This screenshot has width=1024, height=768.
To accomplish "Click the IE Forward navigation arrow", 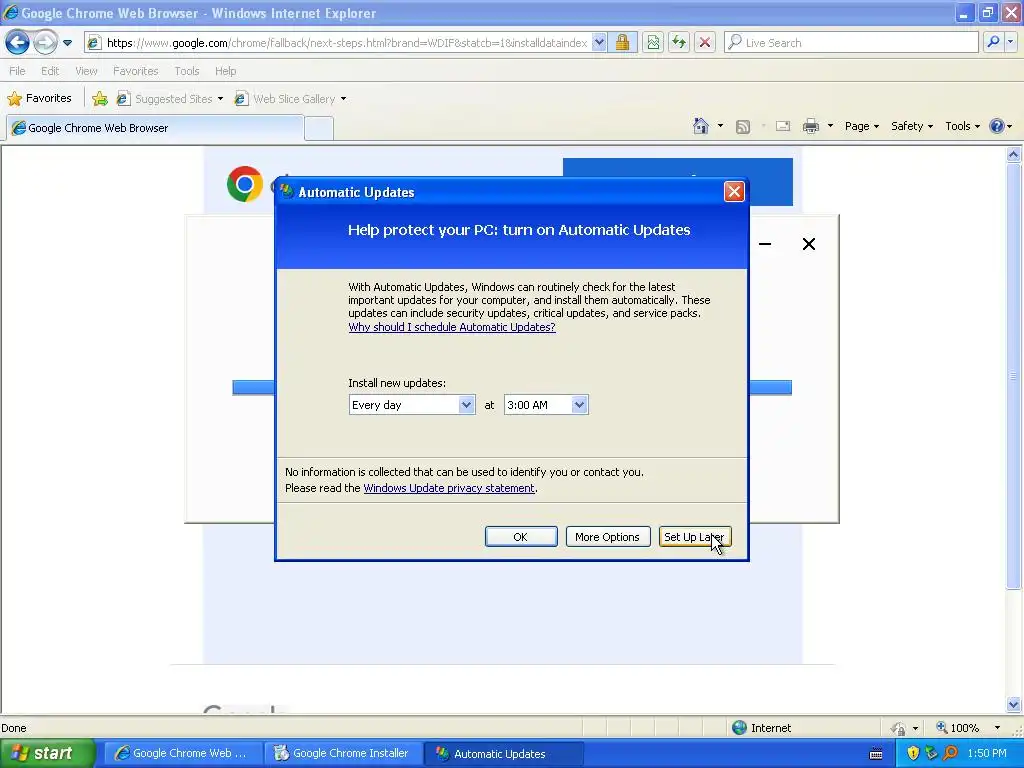I will point(45,43).
